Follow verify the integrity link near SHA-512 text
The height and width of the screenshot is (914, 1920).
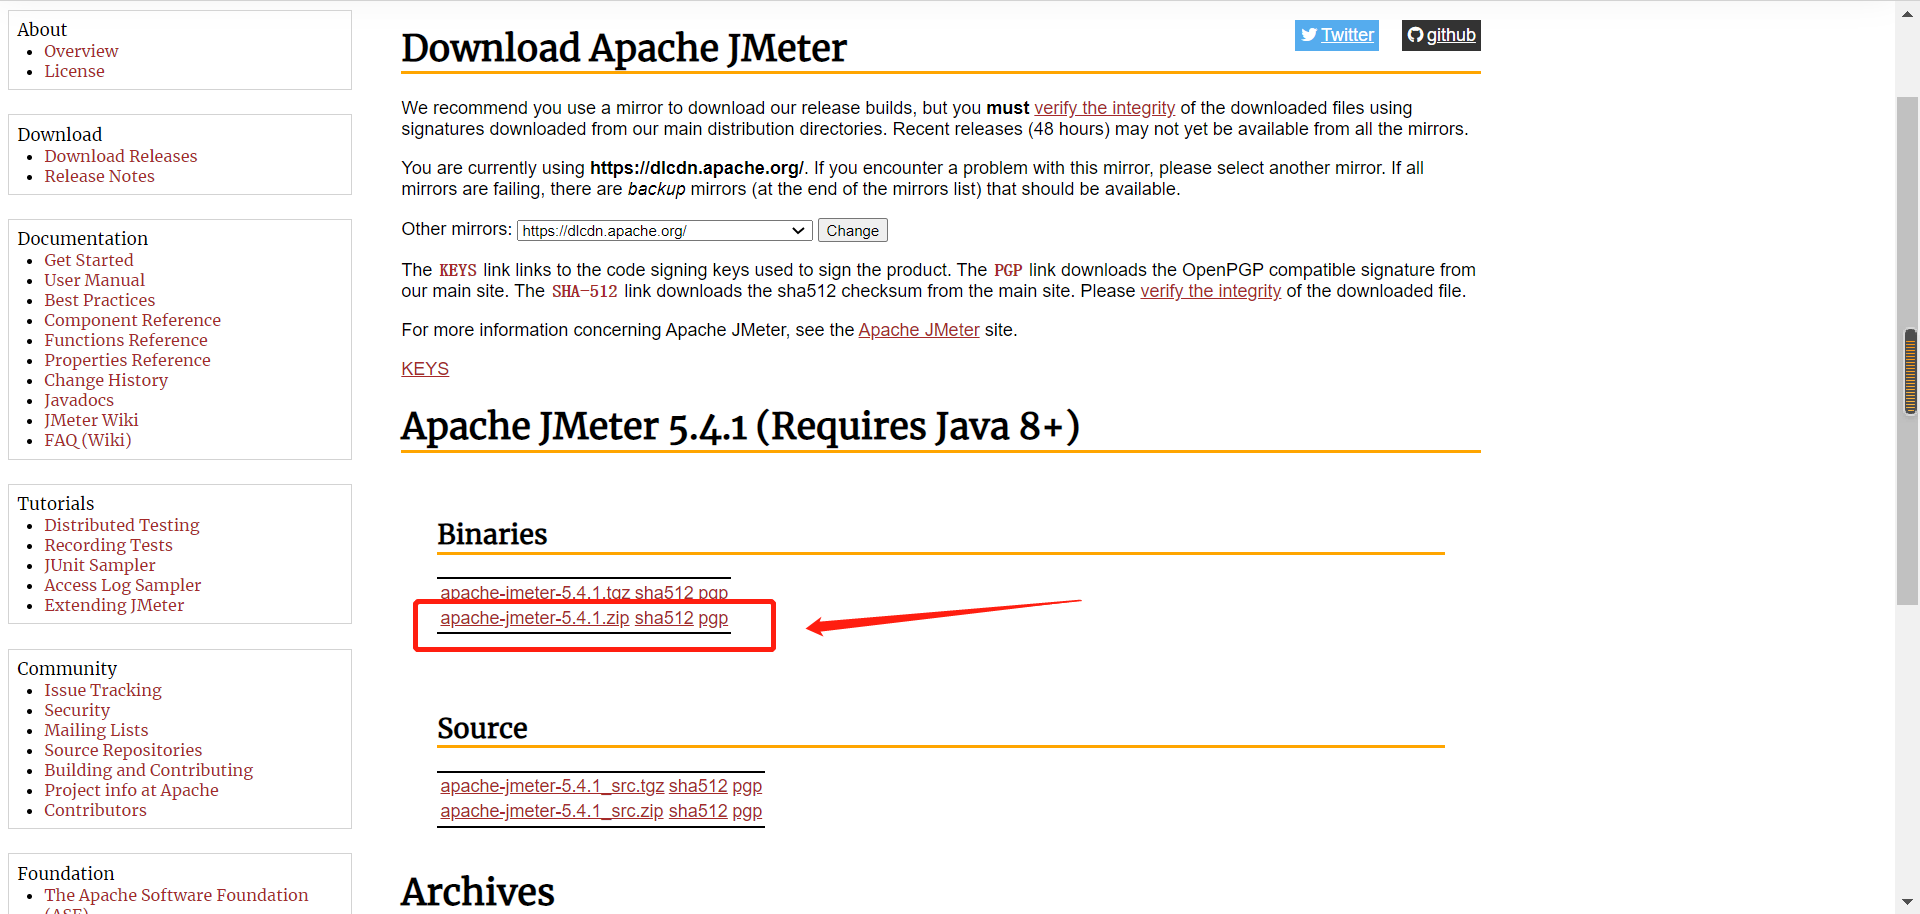(1210, 291)
